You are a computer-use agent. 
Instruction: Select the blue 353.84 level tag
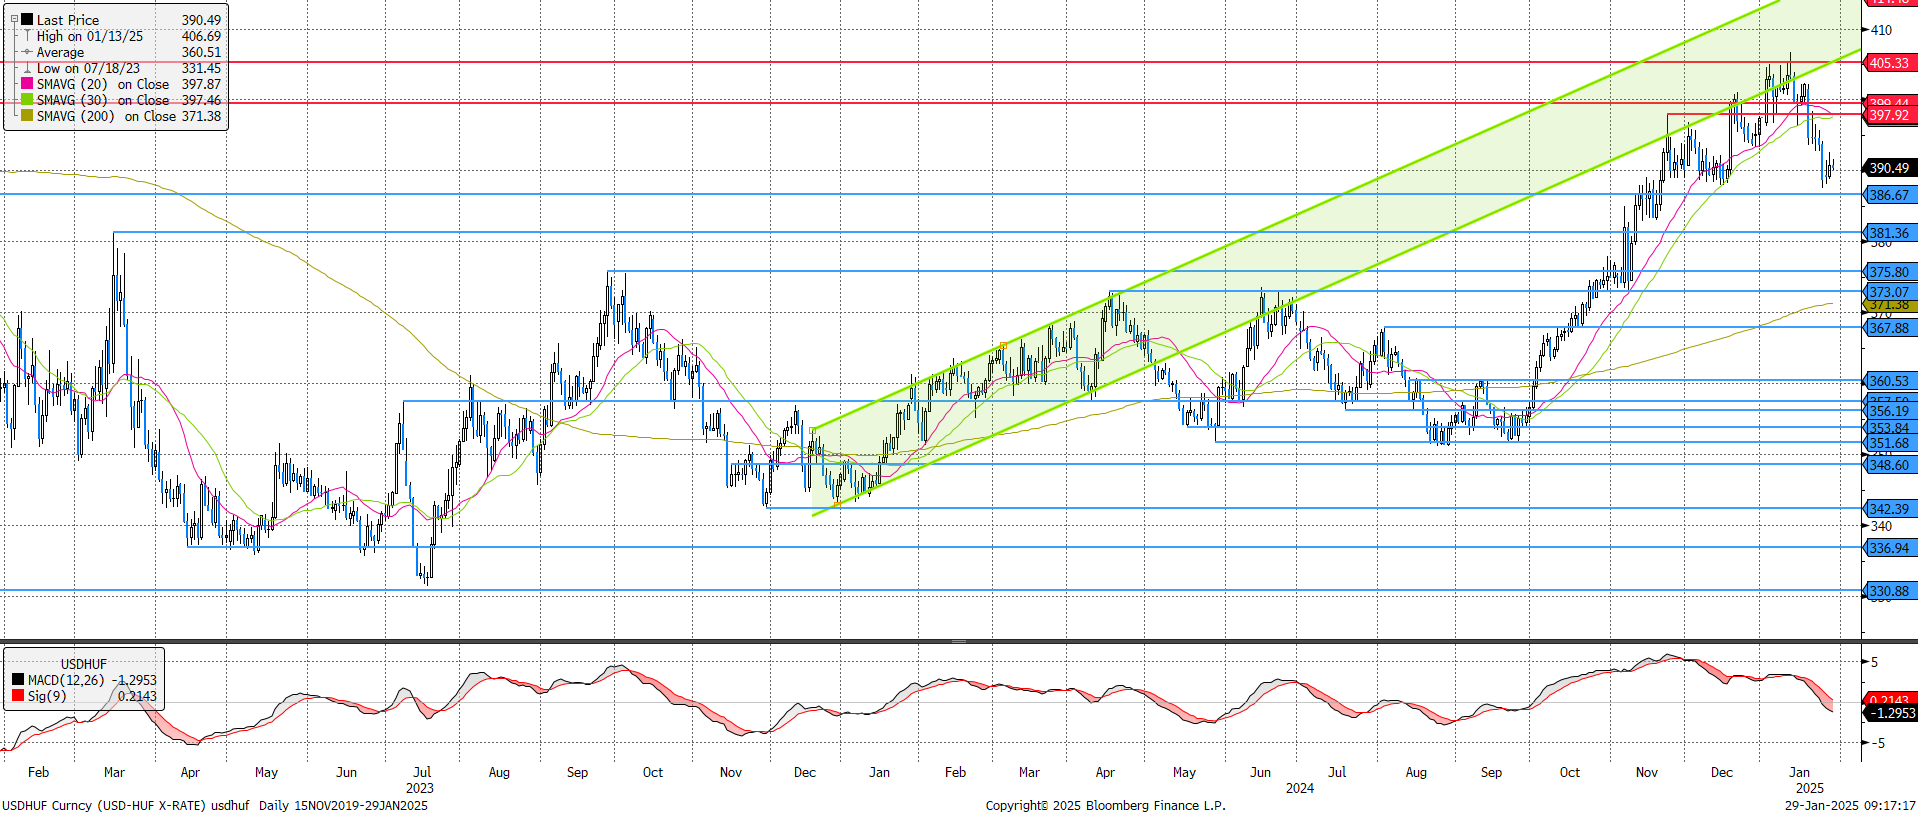(x=1890, y=428)
